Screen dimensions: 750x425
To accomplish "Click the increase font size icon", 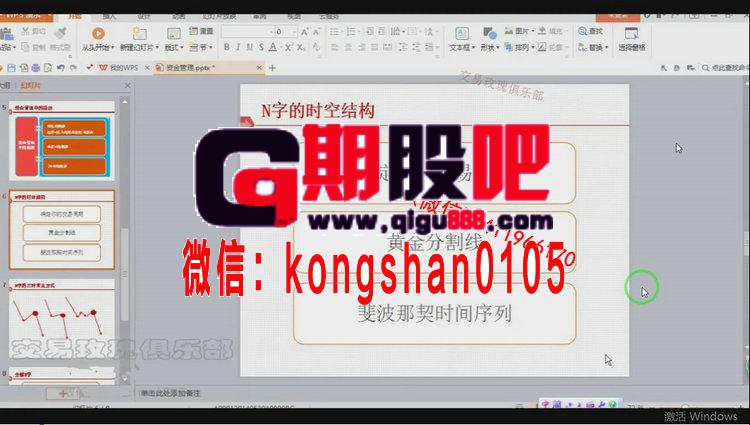I will (305, 32).
